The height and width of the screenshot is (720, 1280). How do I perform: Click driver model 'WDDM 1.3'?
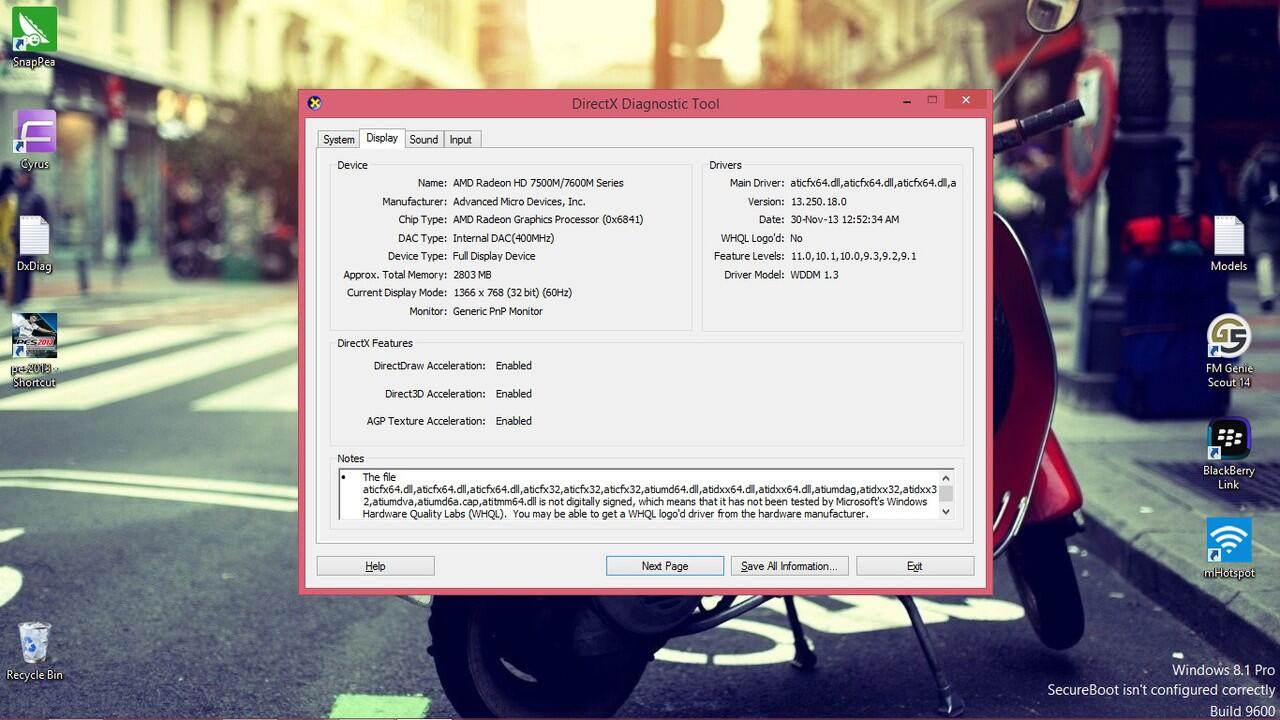[814, 274]
